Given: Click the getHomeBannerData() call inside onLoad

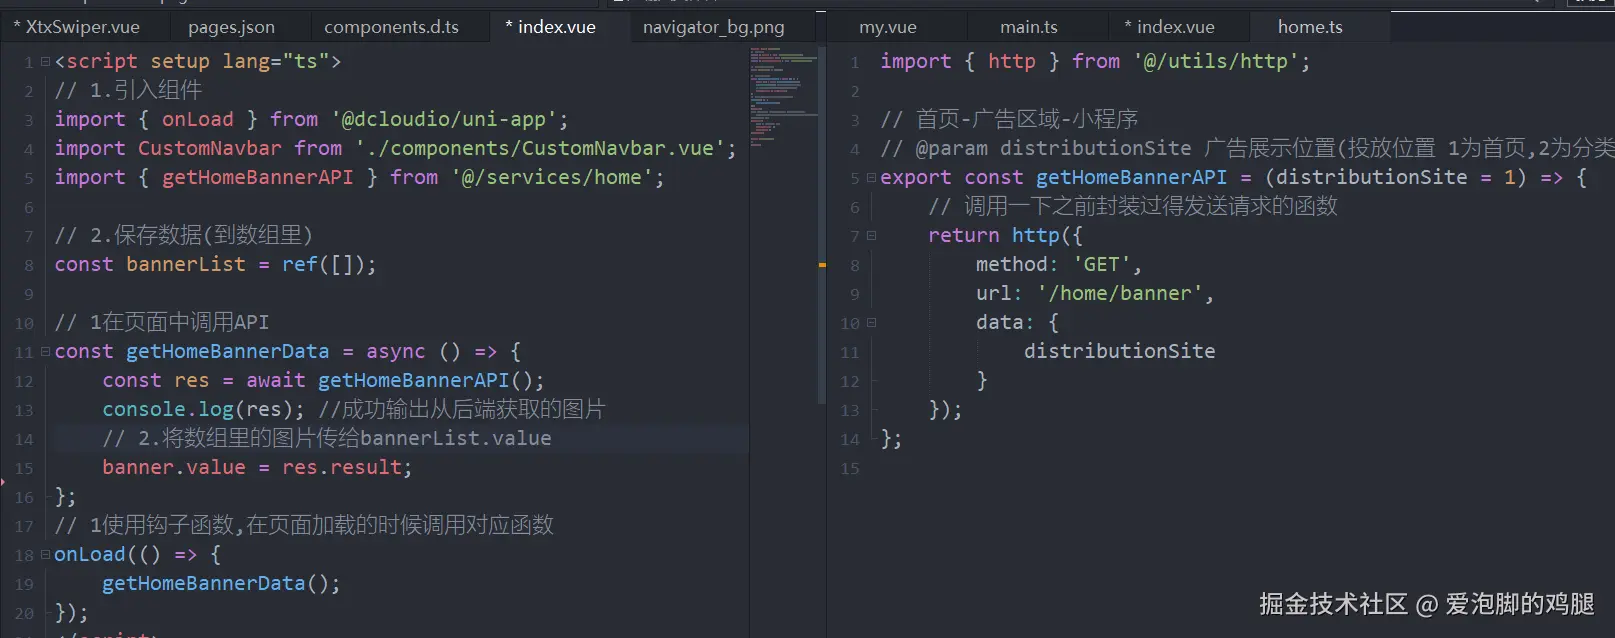Looking at the screenshot, I should click(221, 584).
